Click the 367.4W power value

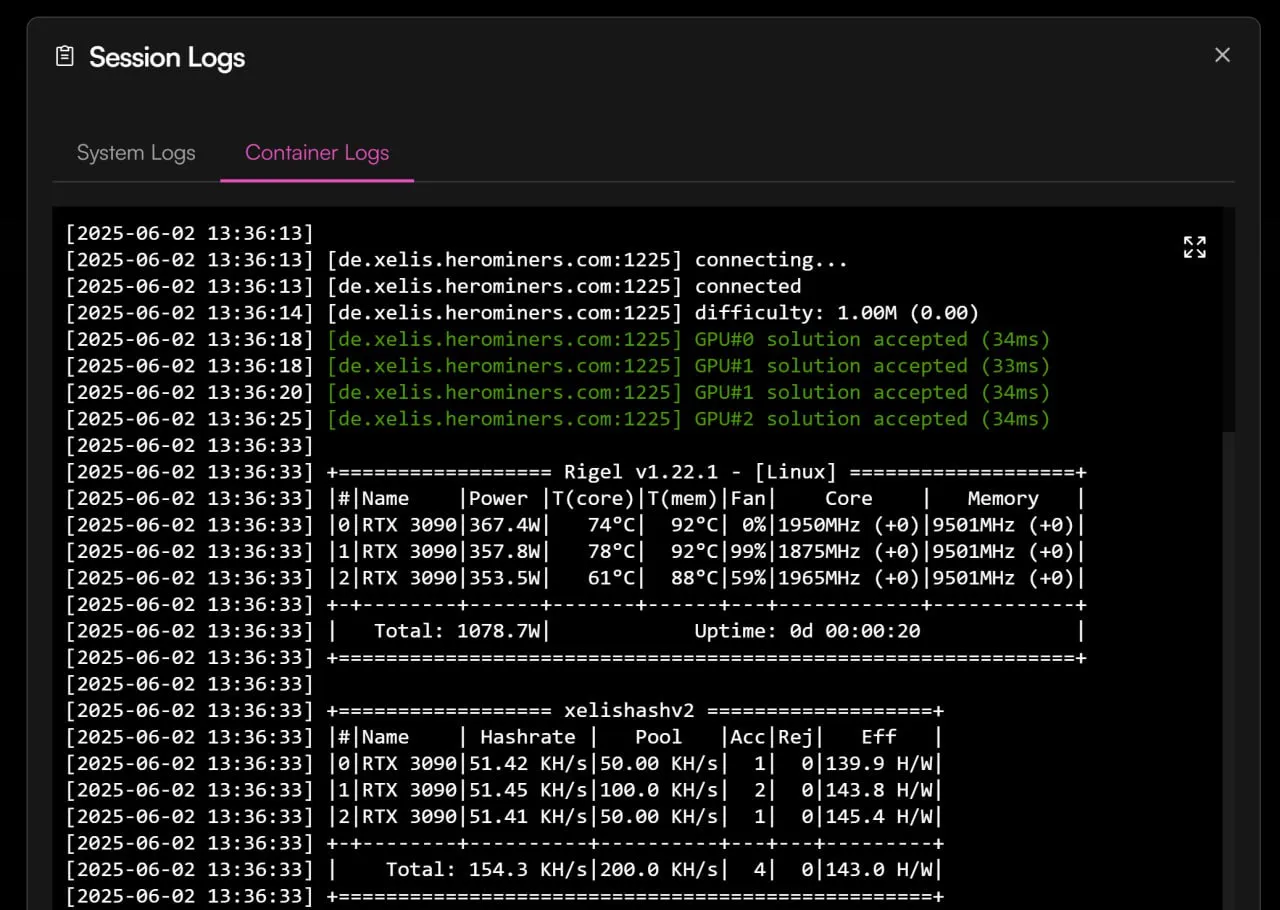click(504, 525)
